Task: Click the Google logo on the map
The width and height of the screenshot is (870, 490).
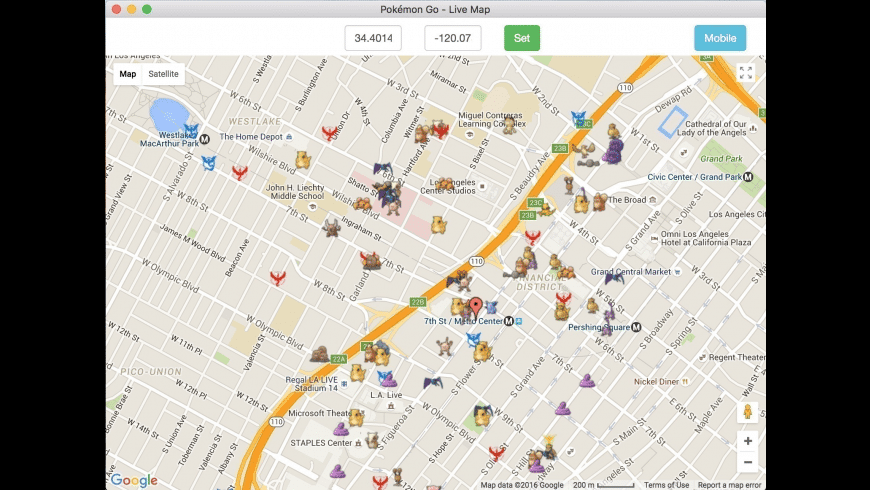Action: coord(134,480)
